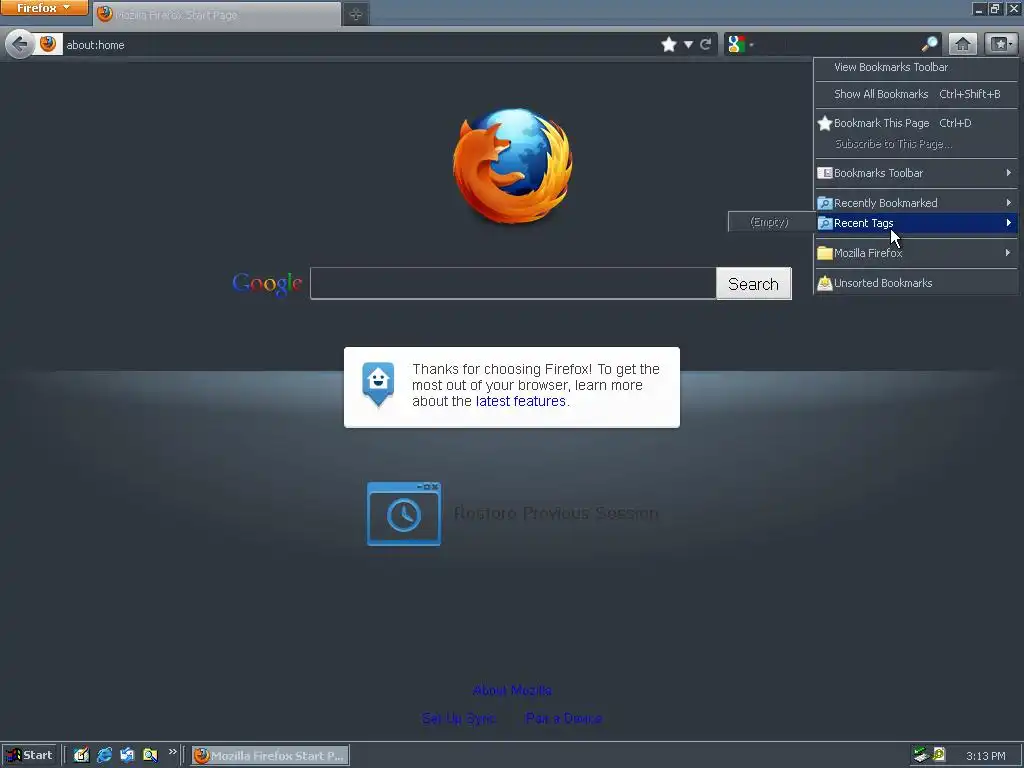
Task: Expand the Recently Bookmarked submenu
Action: [x=916, y=203]
